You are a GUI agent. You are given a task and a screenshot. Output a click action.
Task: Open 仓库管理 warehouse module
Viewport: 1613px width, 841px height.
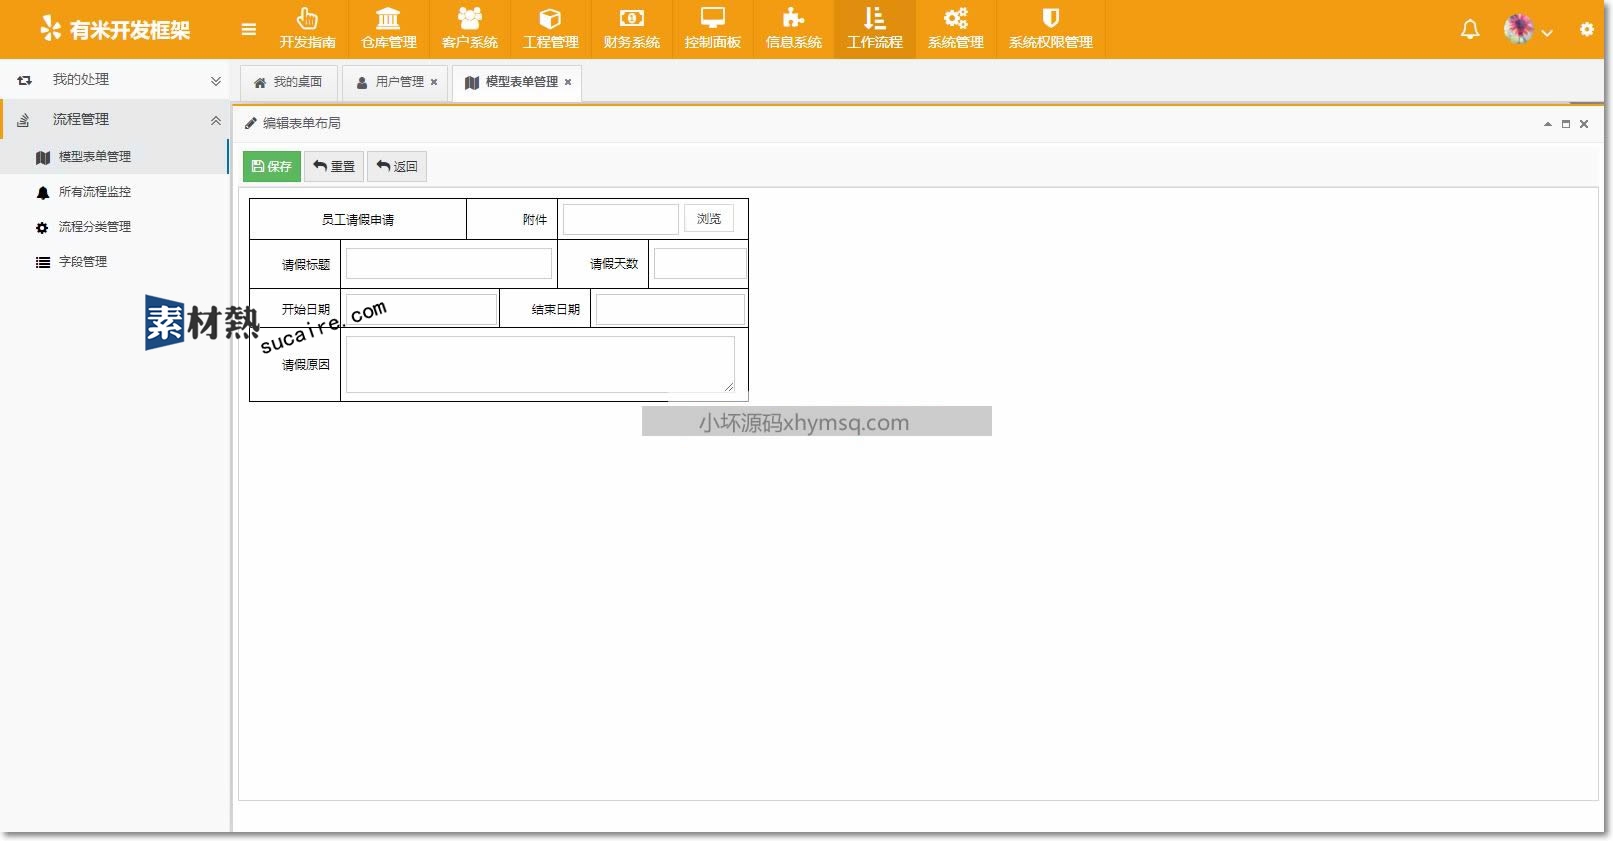click(x=388, y=29)
